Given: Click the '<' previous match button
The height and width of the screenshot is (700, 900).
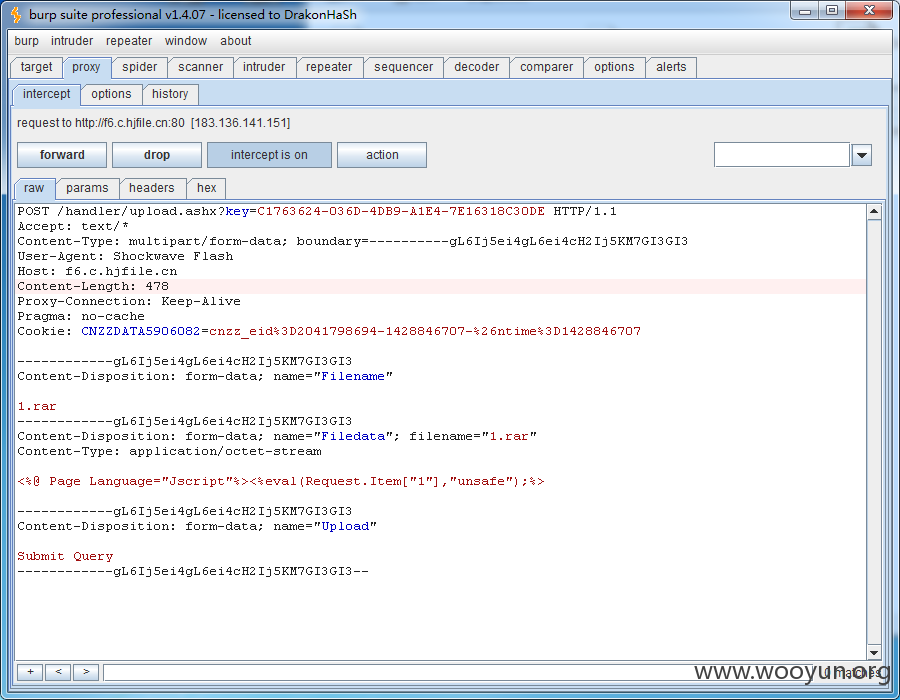Looking at the screenshot, I should tap(58, 672).
